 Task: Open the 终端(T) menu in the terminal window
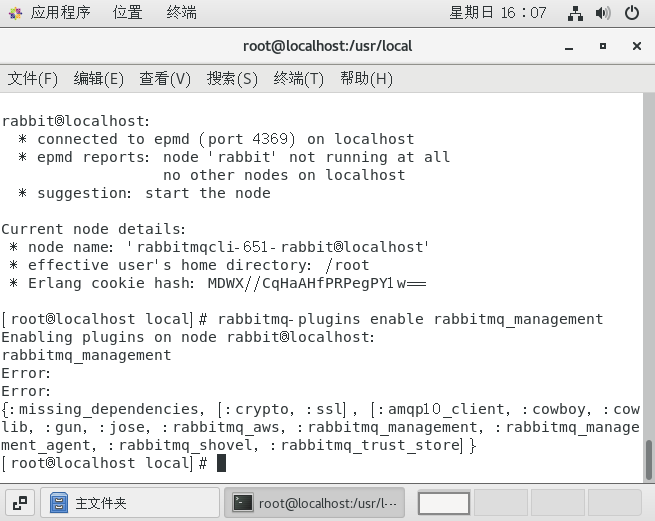(299, 79)
